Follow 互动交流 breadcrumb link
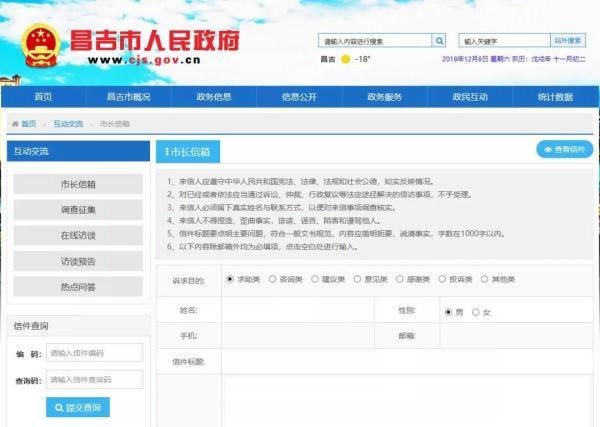This screenshot has height=427, width=600. pyautogui.click(x=68, y=124)
